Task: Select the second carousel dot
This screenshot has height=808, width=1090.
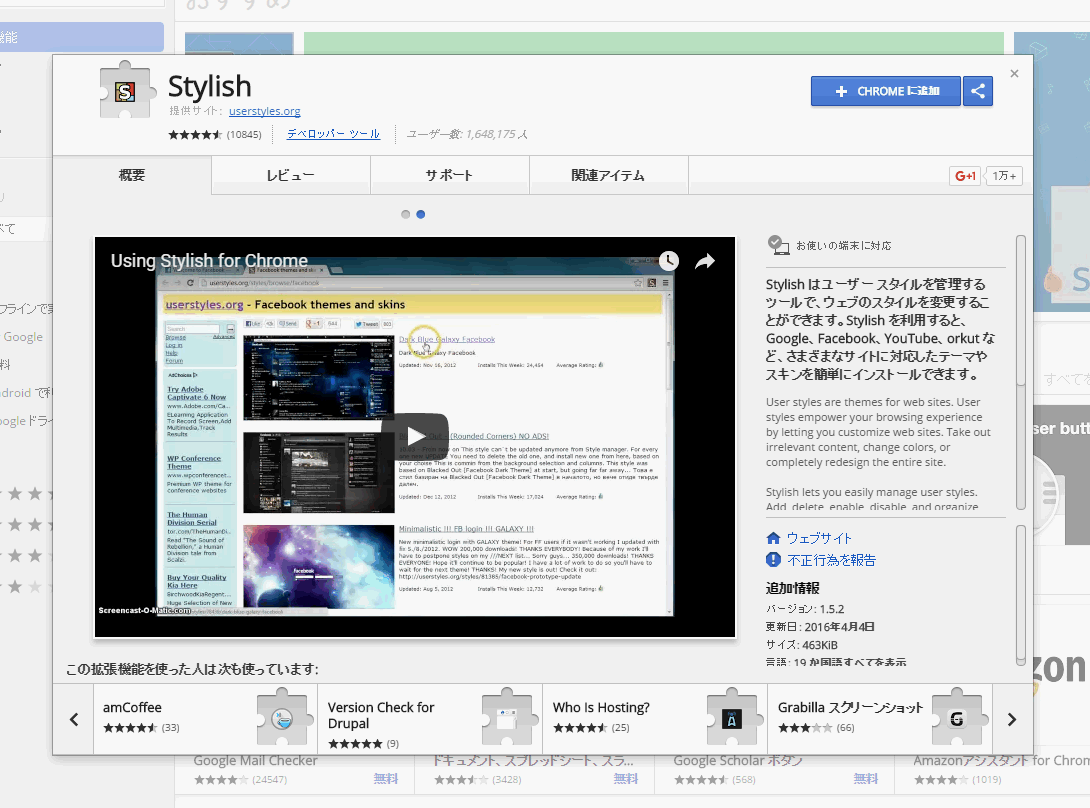Action: pyautogui.click(x=421, y=214)
